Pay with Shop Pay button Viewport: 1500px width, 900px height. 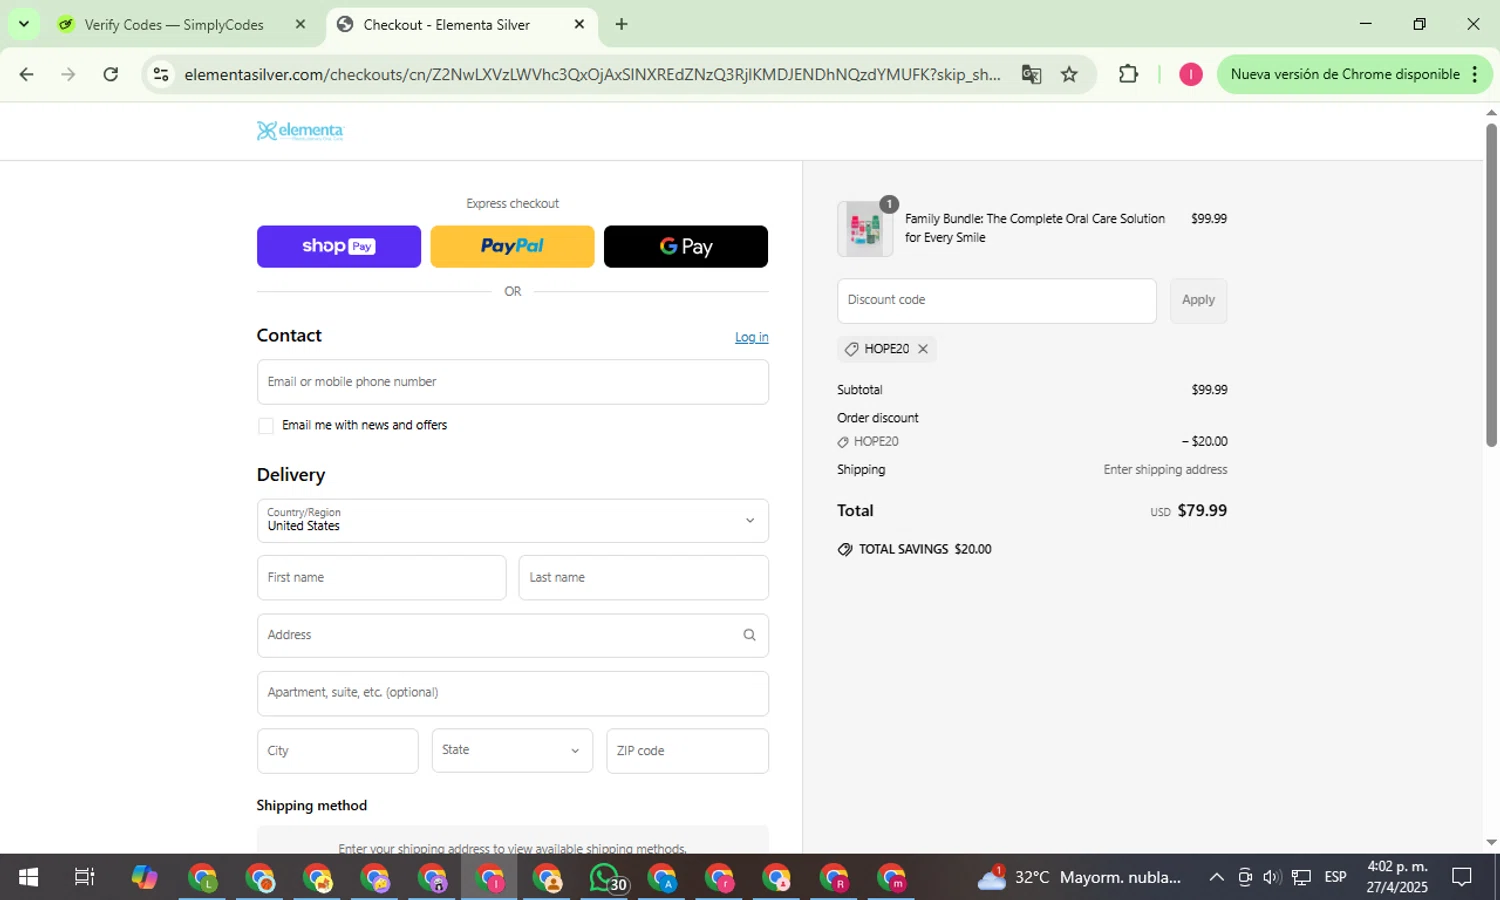(x=339, y=246)
